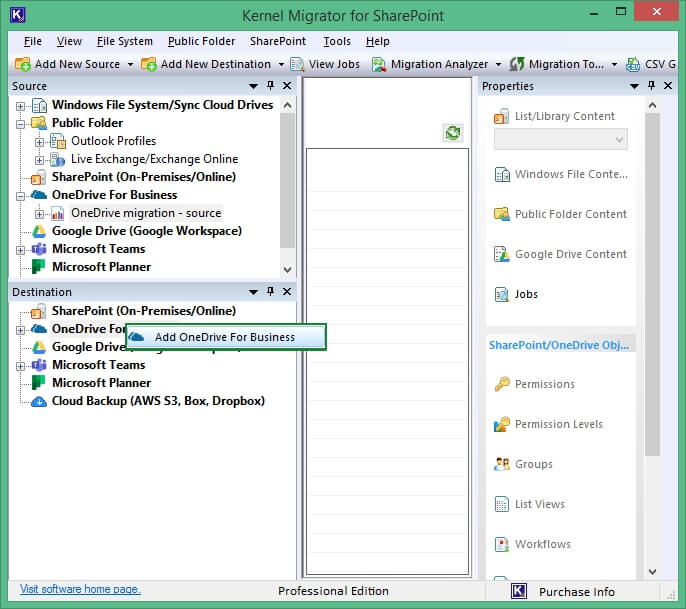
Task: Select the Permissions icon in Properties
Action: coord(502,384)
